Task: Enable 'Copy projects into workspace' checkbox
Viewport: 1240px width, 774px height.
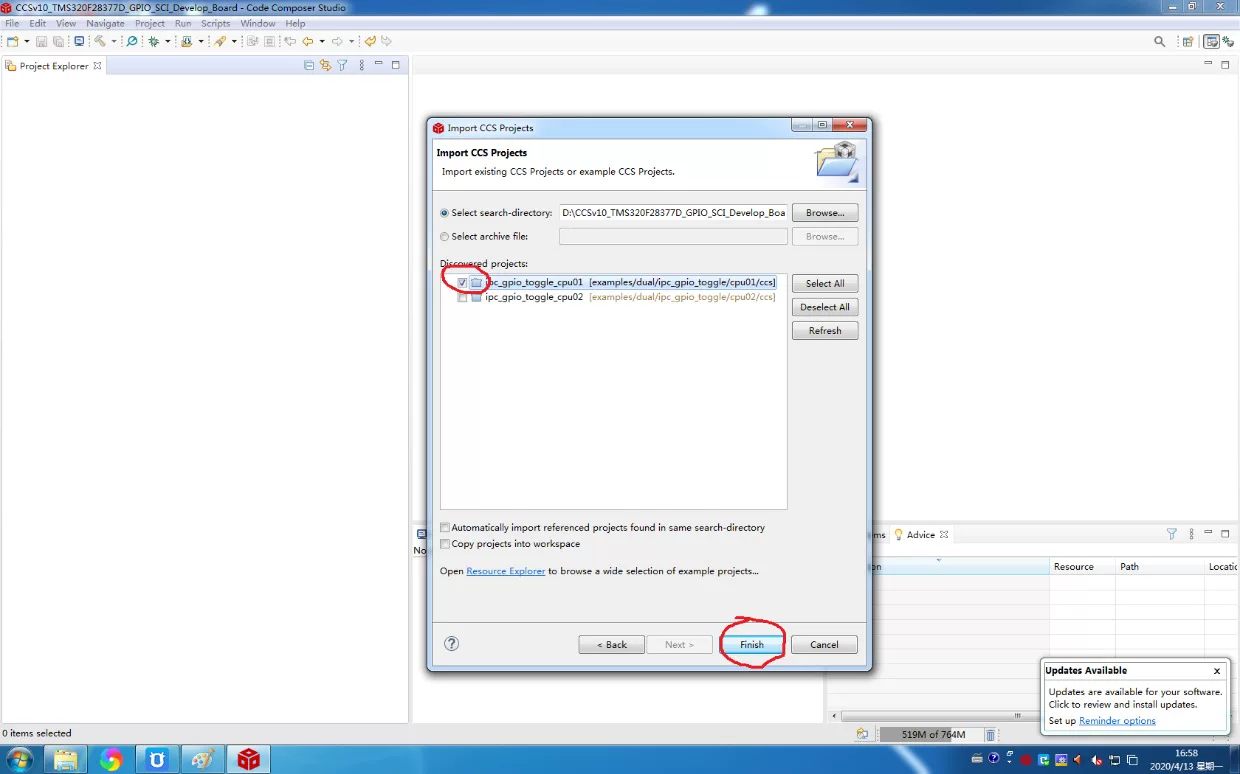Action: 445,544
